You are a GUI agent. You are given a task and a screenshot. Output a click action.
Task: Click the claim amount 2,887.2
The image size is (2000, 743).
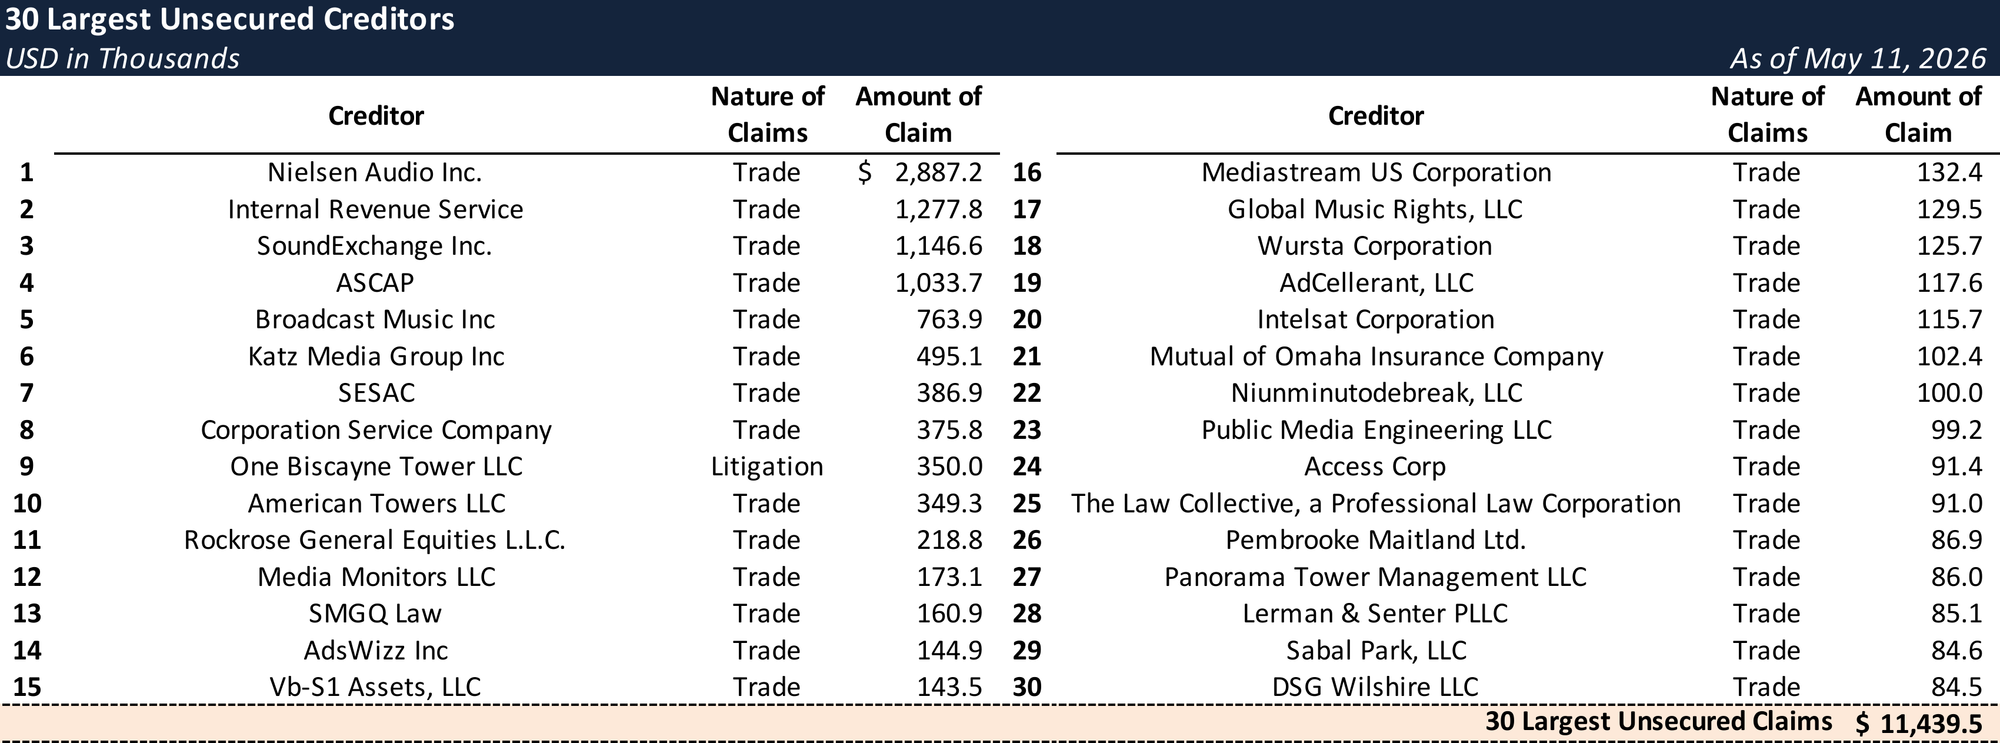pos(938,172)
